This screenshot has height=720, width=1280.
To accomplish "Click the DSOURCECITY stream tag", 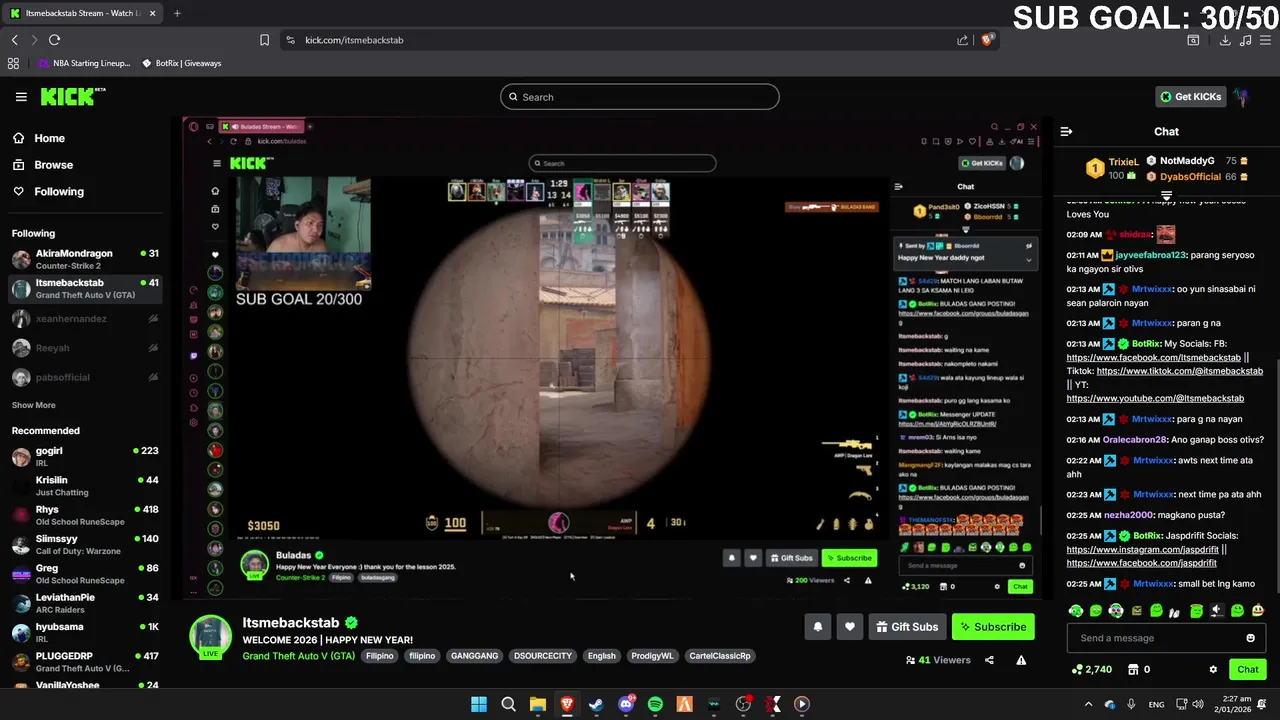I will [x=543, y=656].
